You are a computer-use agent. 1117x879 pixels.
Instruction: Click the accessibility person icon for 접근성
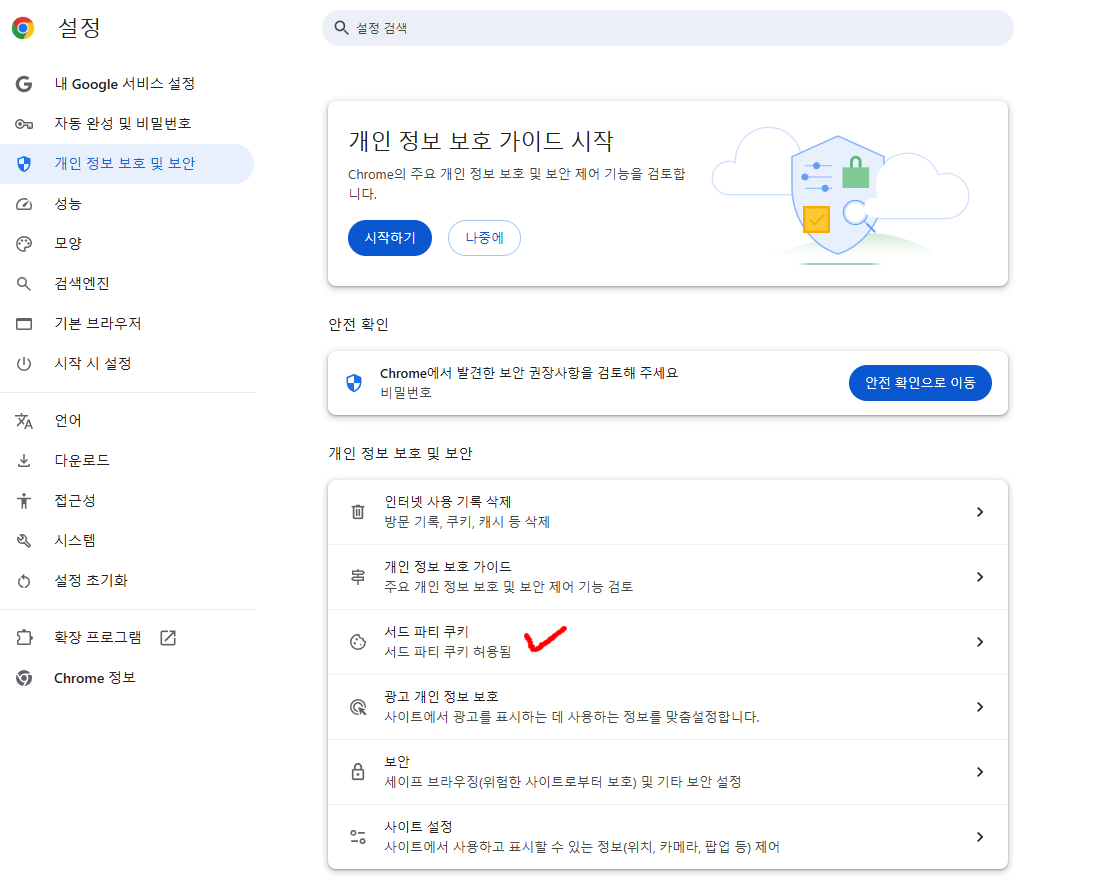pyautogui.click(x=24, y=501)
